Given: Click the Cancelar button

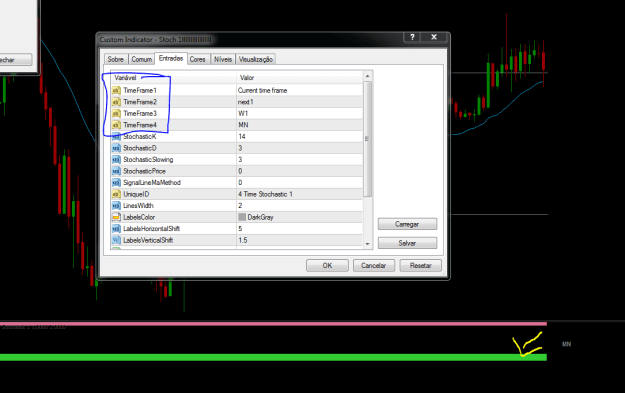Looking at the screenshot, I should (x=373, y=265).
